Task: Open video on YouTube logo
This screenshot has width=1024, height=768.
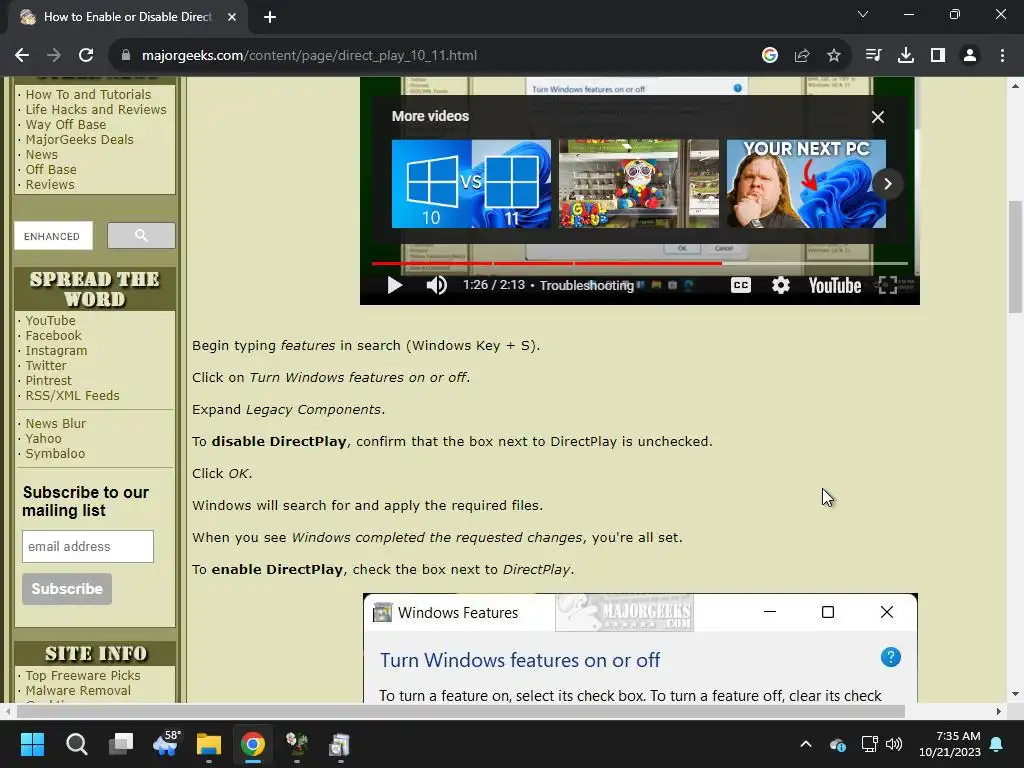Action: (835, 285)
